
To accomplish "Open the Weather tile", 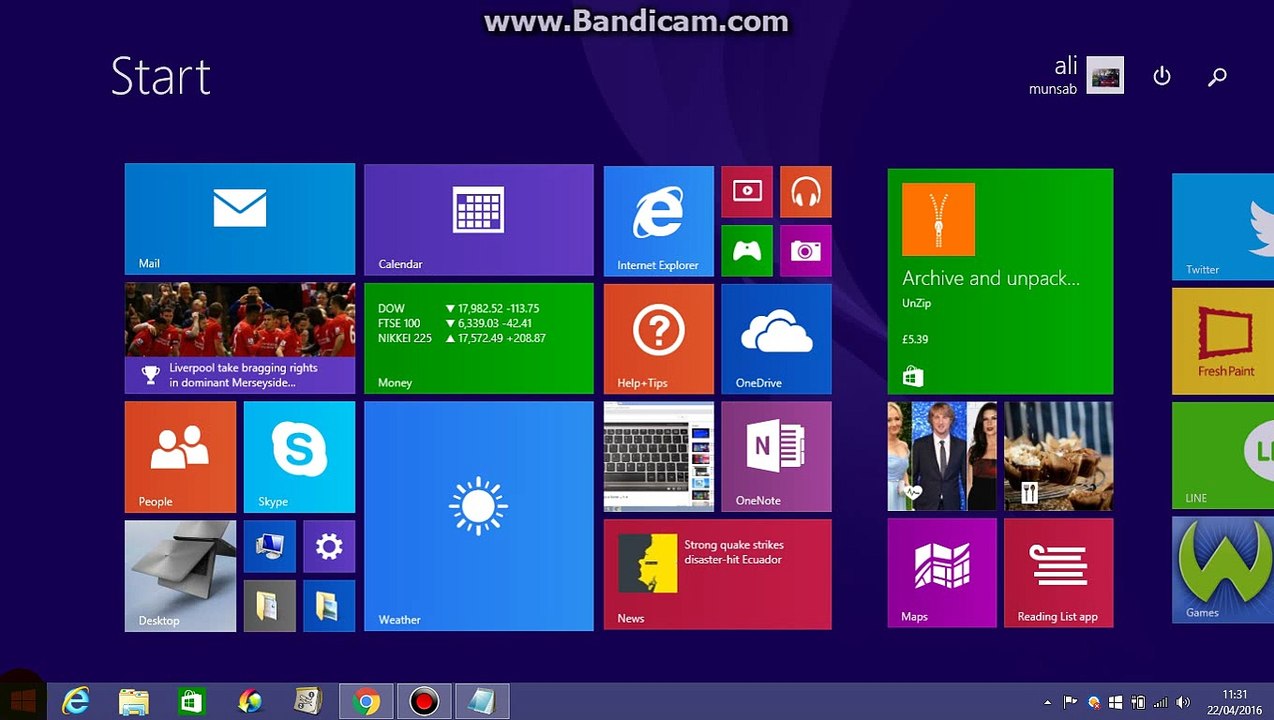I will pos(479,516).
